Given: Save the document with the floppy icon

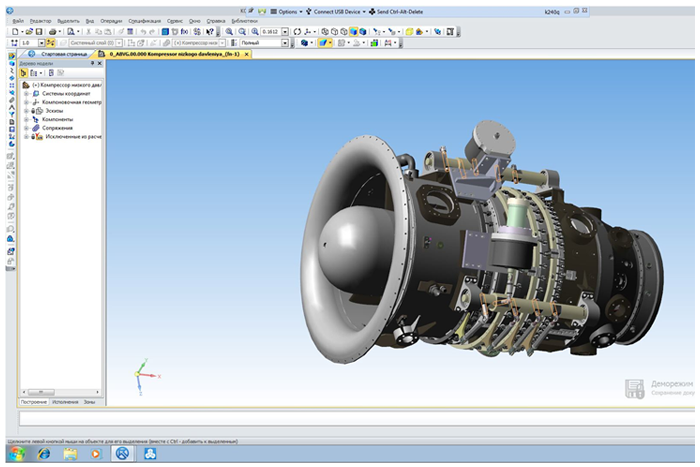Looking at the screenshot, I should [x=39, y=32].
